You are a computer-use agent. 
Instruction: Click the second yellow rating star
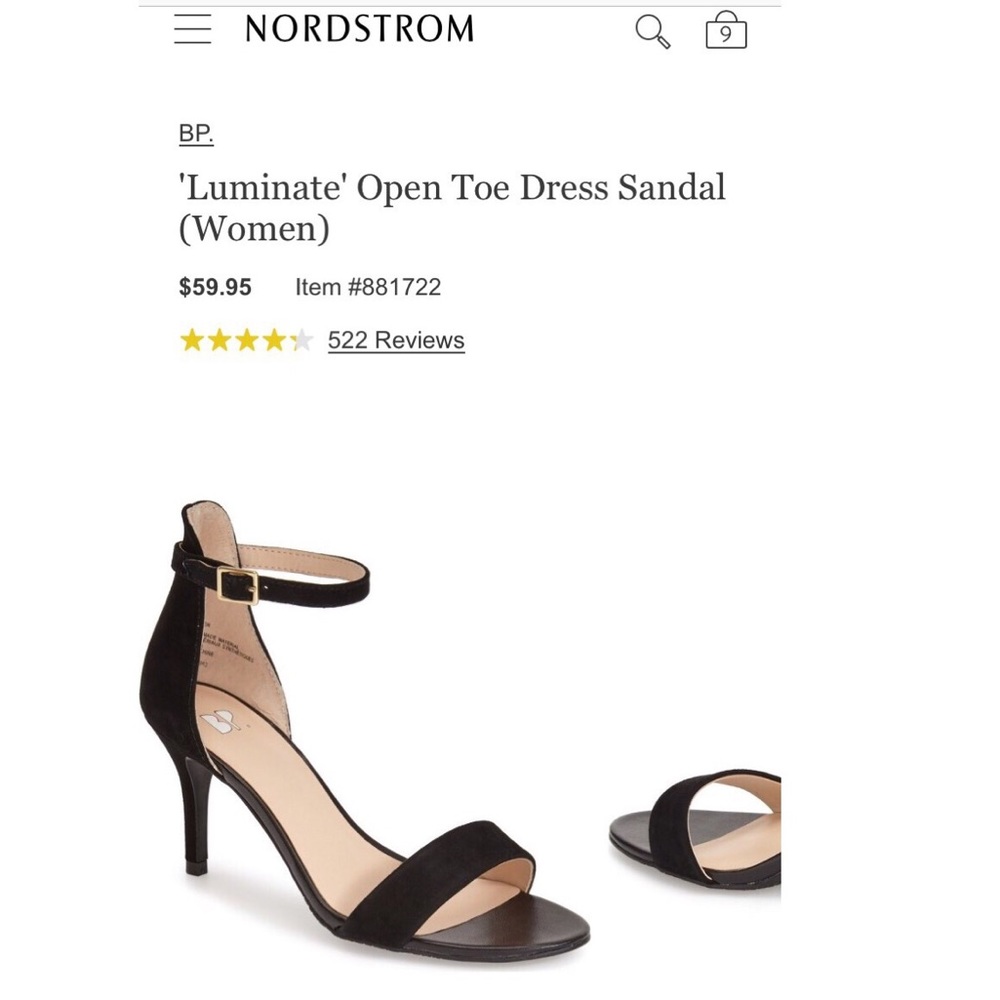click(220, 340)
